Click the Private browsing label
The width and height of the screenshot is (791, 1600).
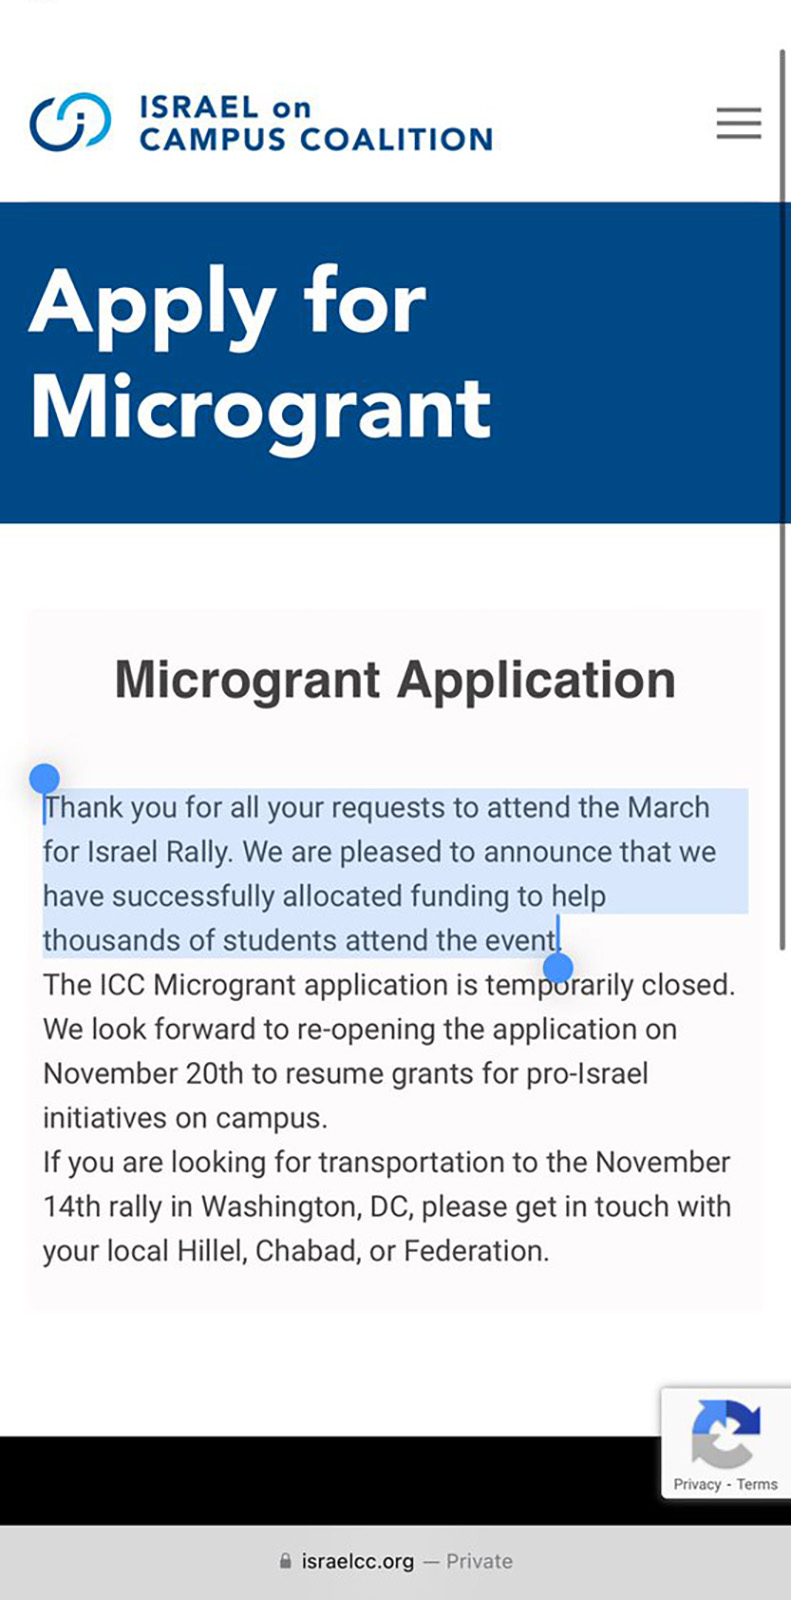(479, 1561)
